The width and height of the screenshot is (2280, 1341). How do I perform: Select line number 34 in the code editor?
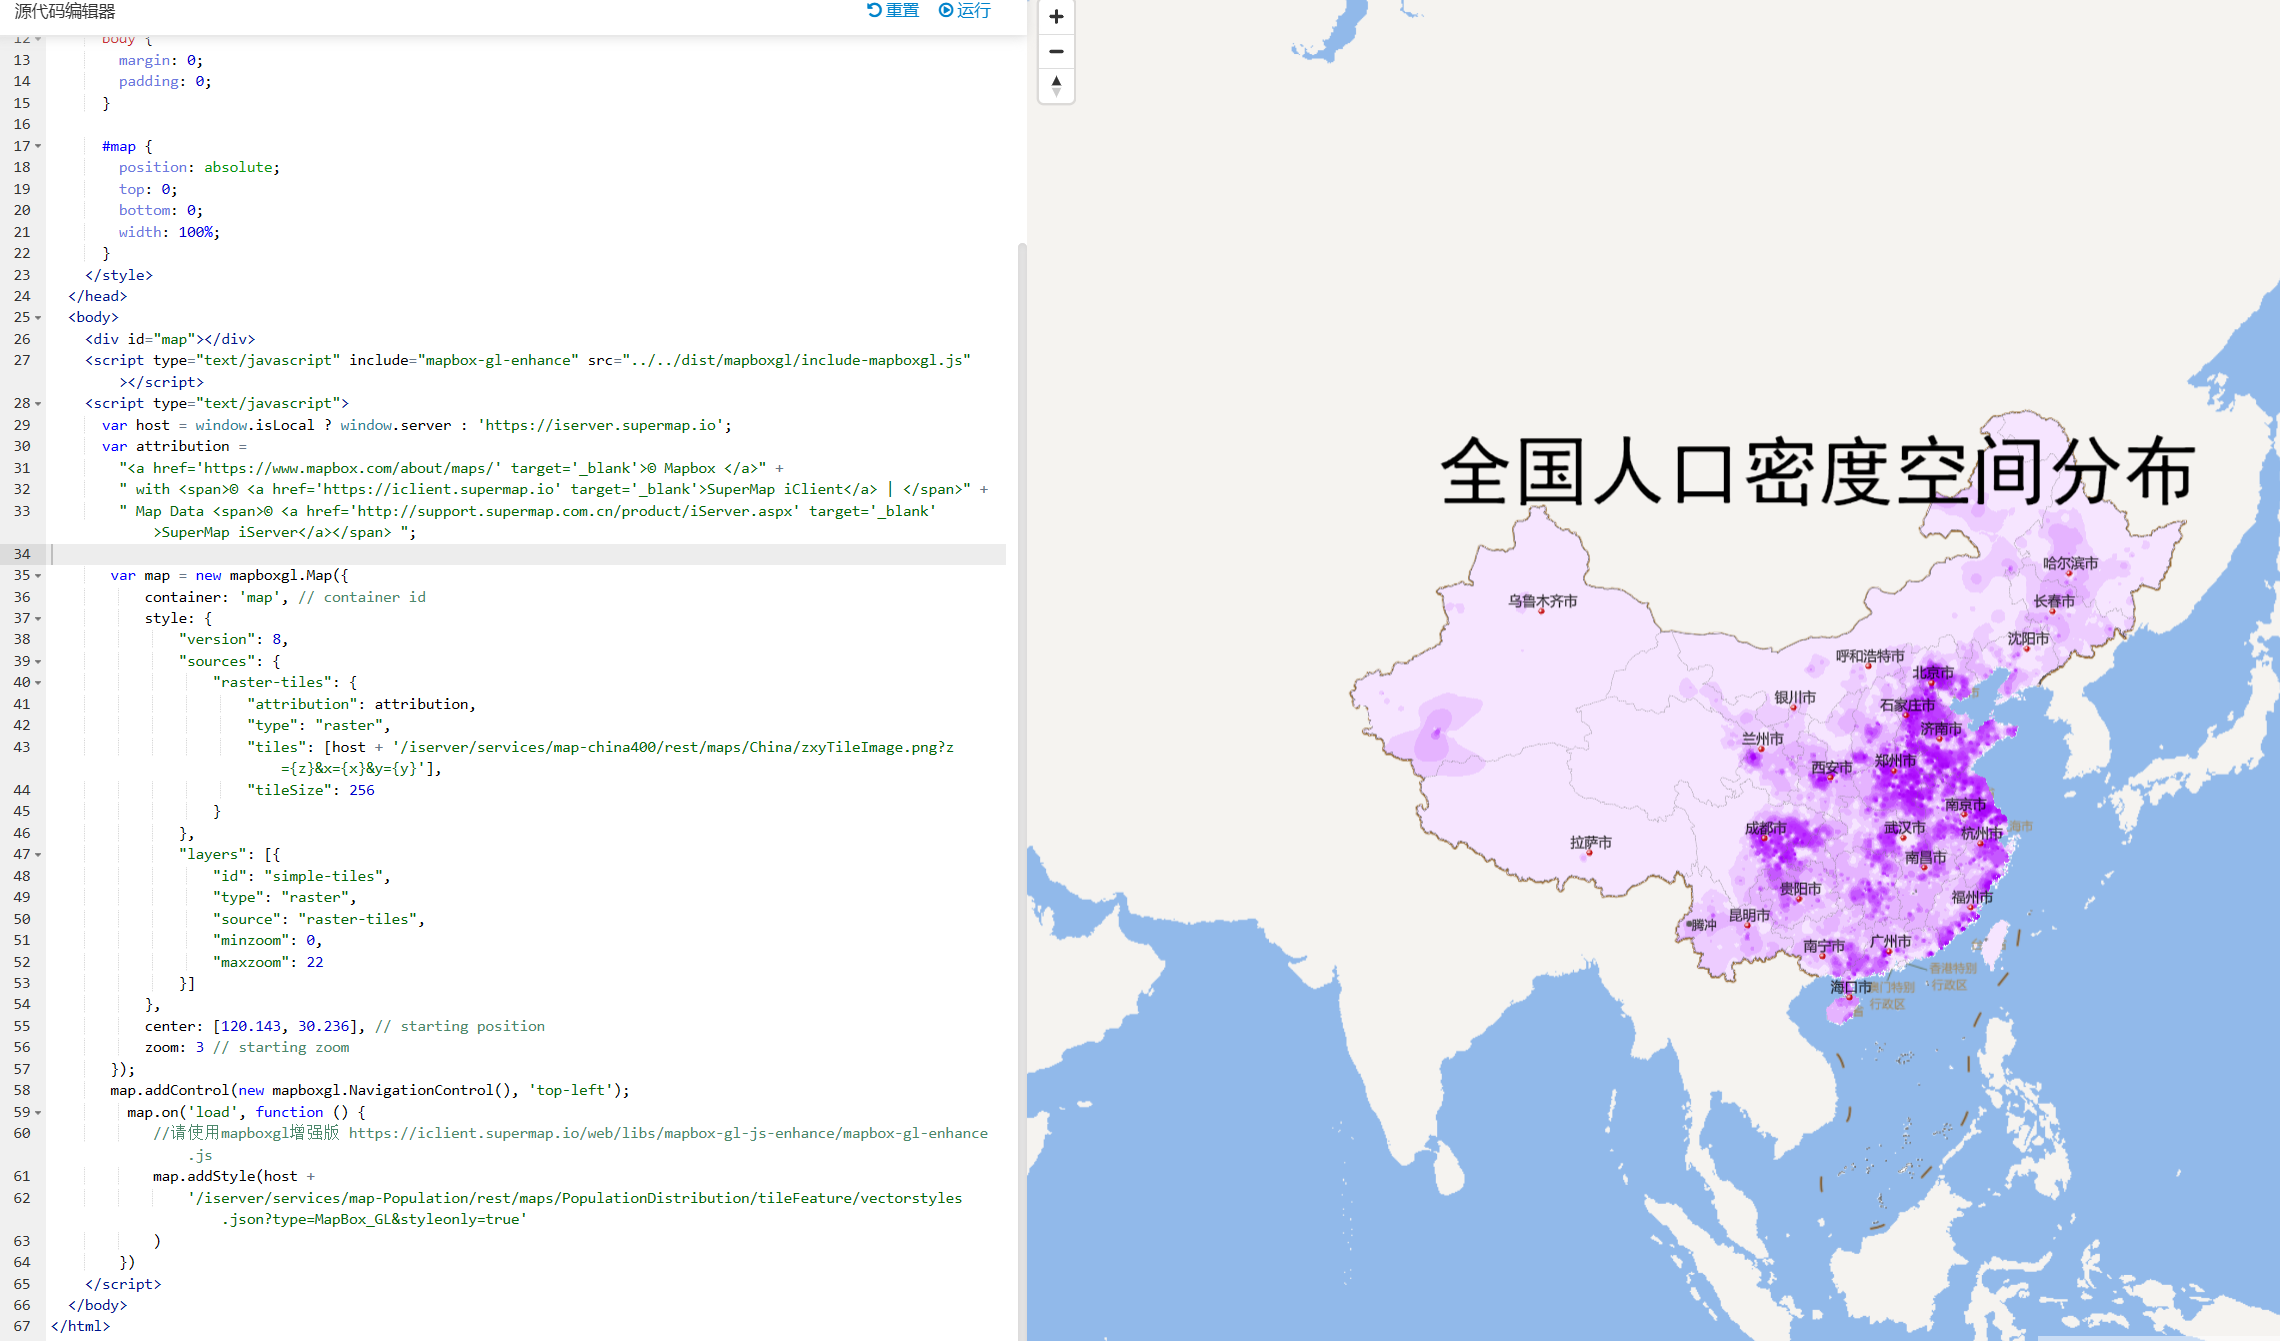[22, 554]
